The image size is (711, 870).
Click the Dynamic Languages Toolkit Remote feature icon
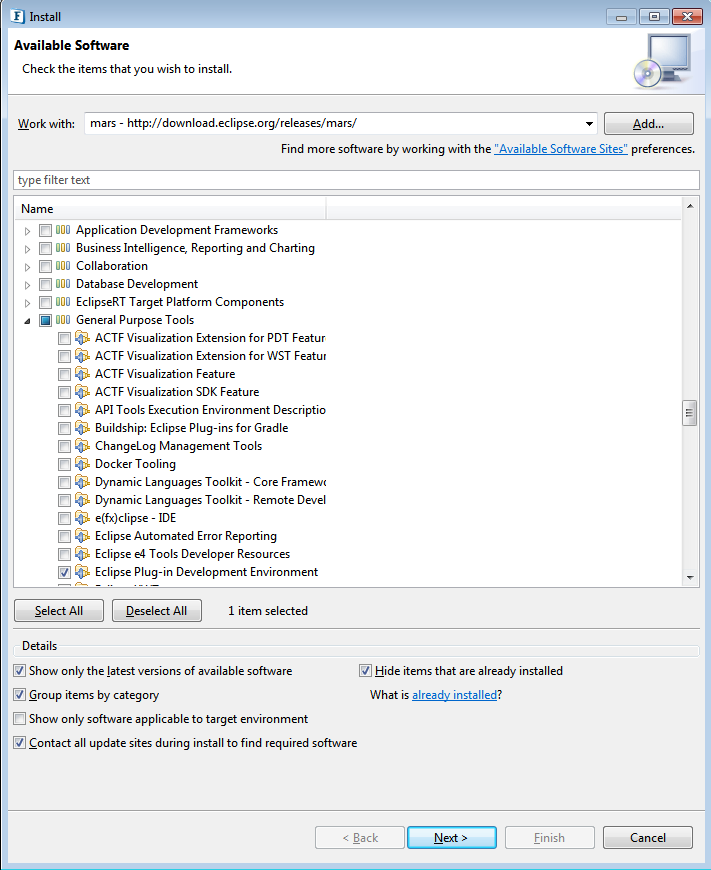pyautogui.click(x=82, y=500)
